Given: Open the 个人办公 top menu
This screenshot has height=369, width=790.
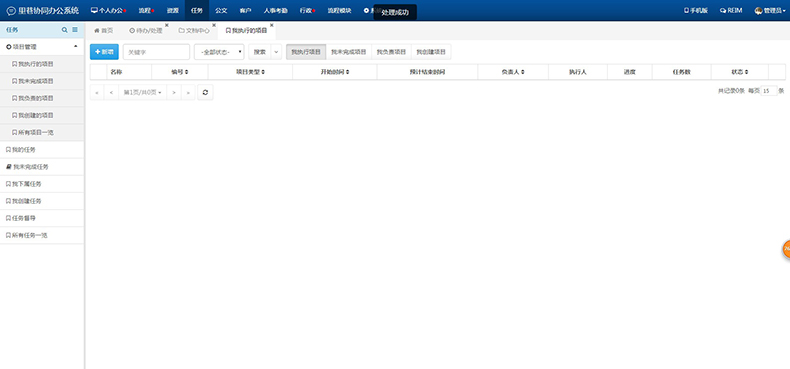Looking at the screenshot, I should point(108,11).
